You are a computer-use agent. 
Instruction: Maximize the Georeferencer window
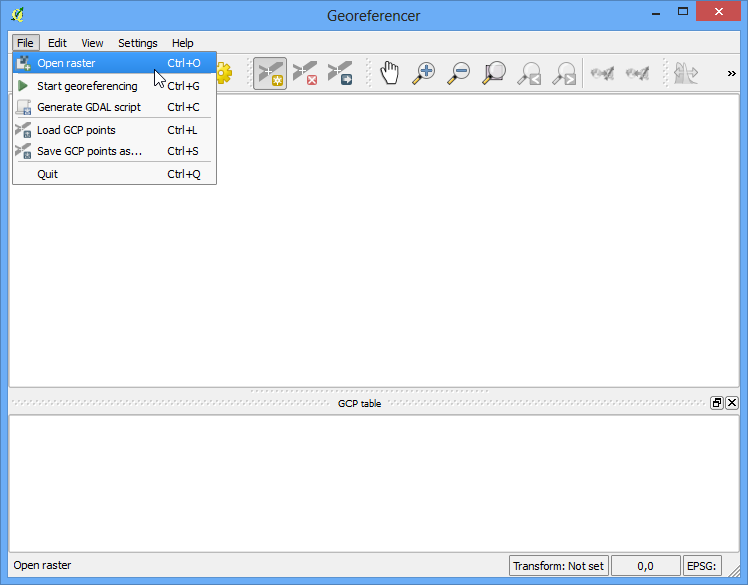[x=683, y=11]
